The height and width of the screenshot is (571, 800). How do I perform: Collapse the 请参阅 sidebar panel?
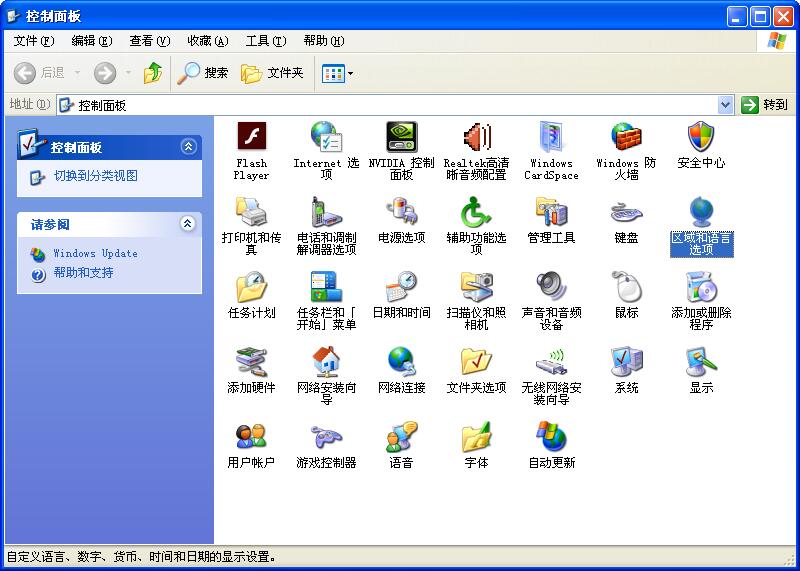click(188, 224)
